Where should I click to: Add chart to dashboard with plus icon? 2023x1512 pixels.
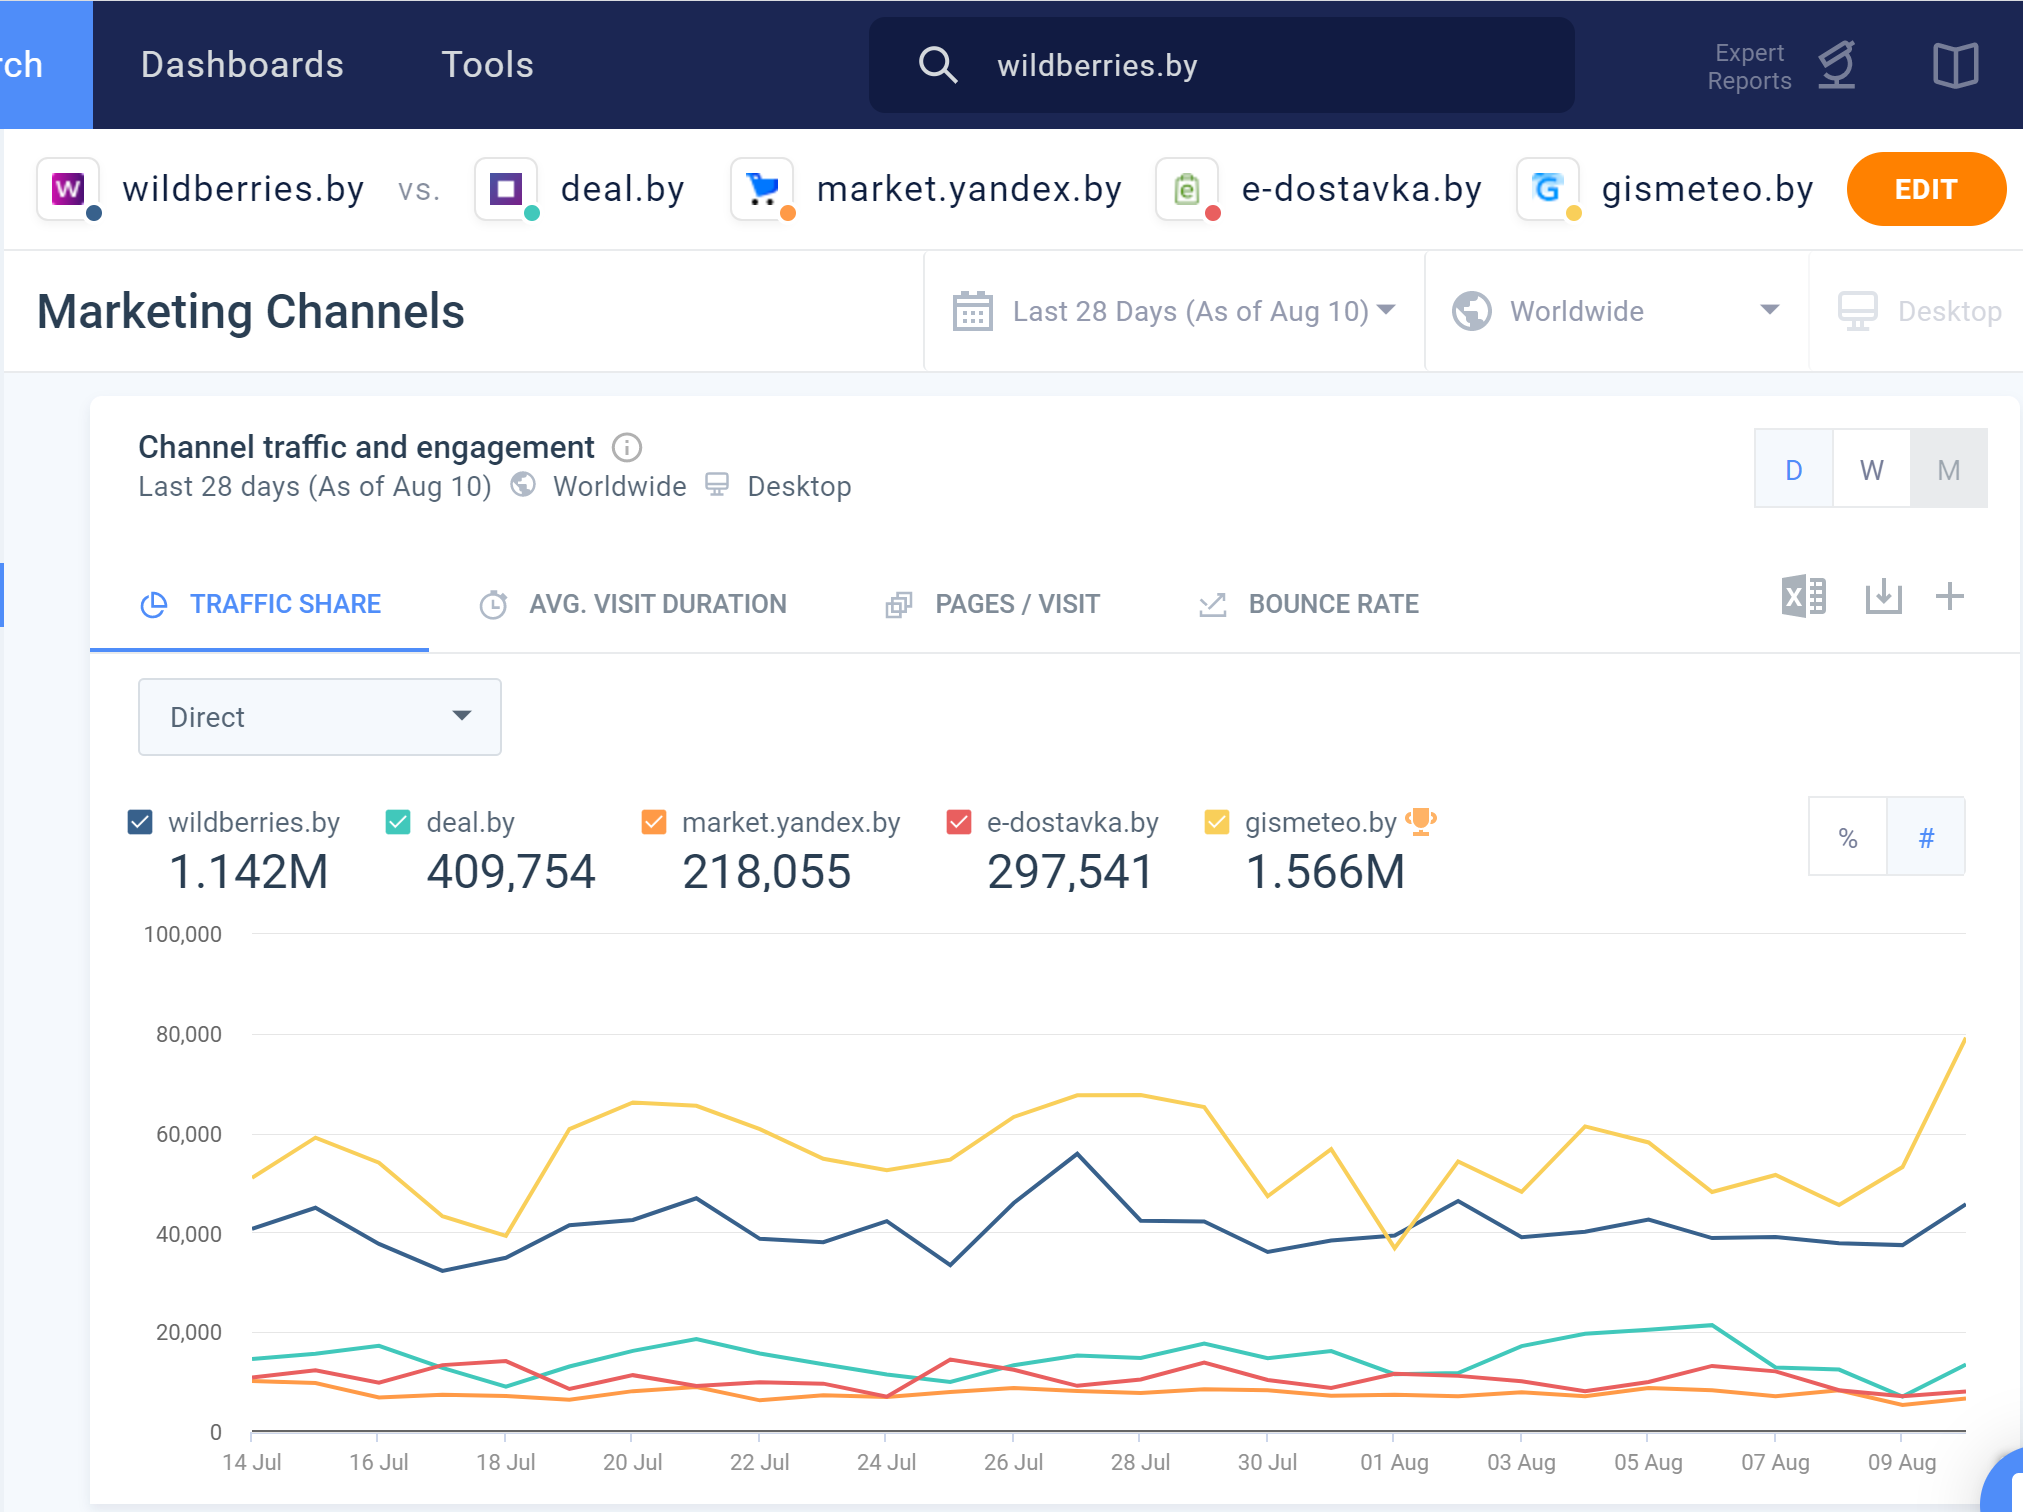click(x=1950, y=597)
